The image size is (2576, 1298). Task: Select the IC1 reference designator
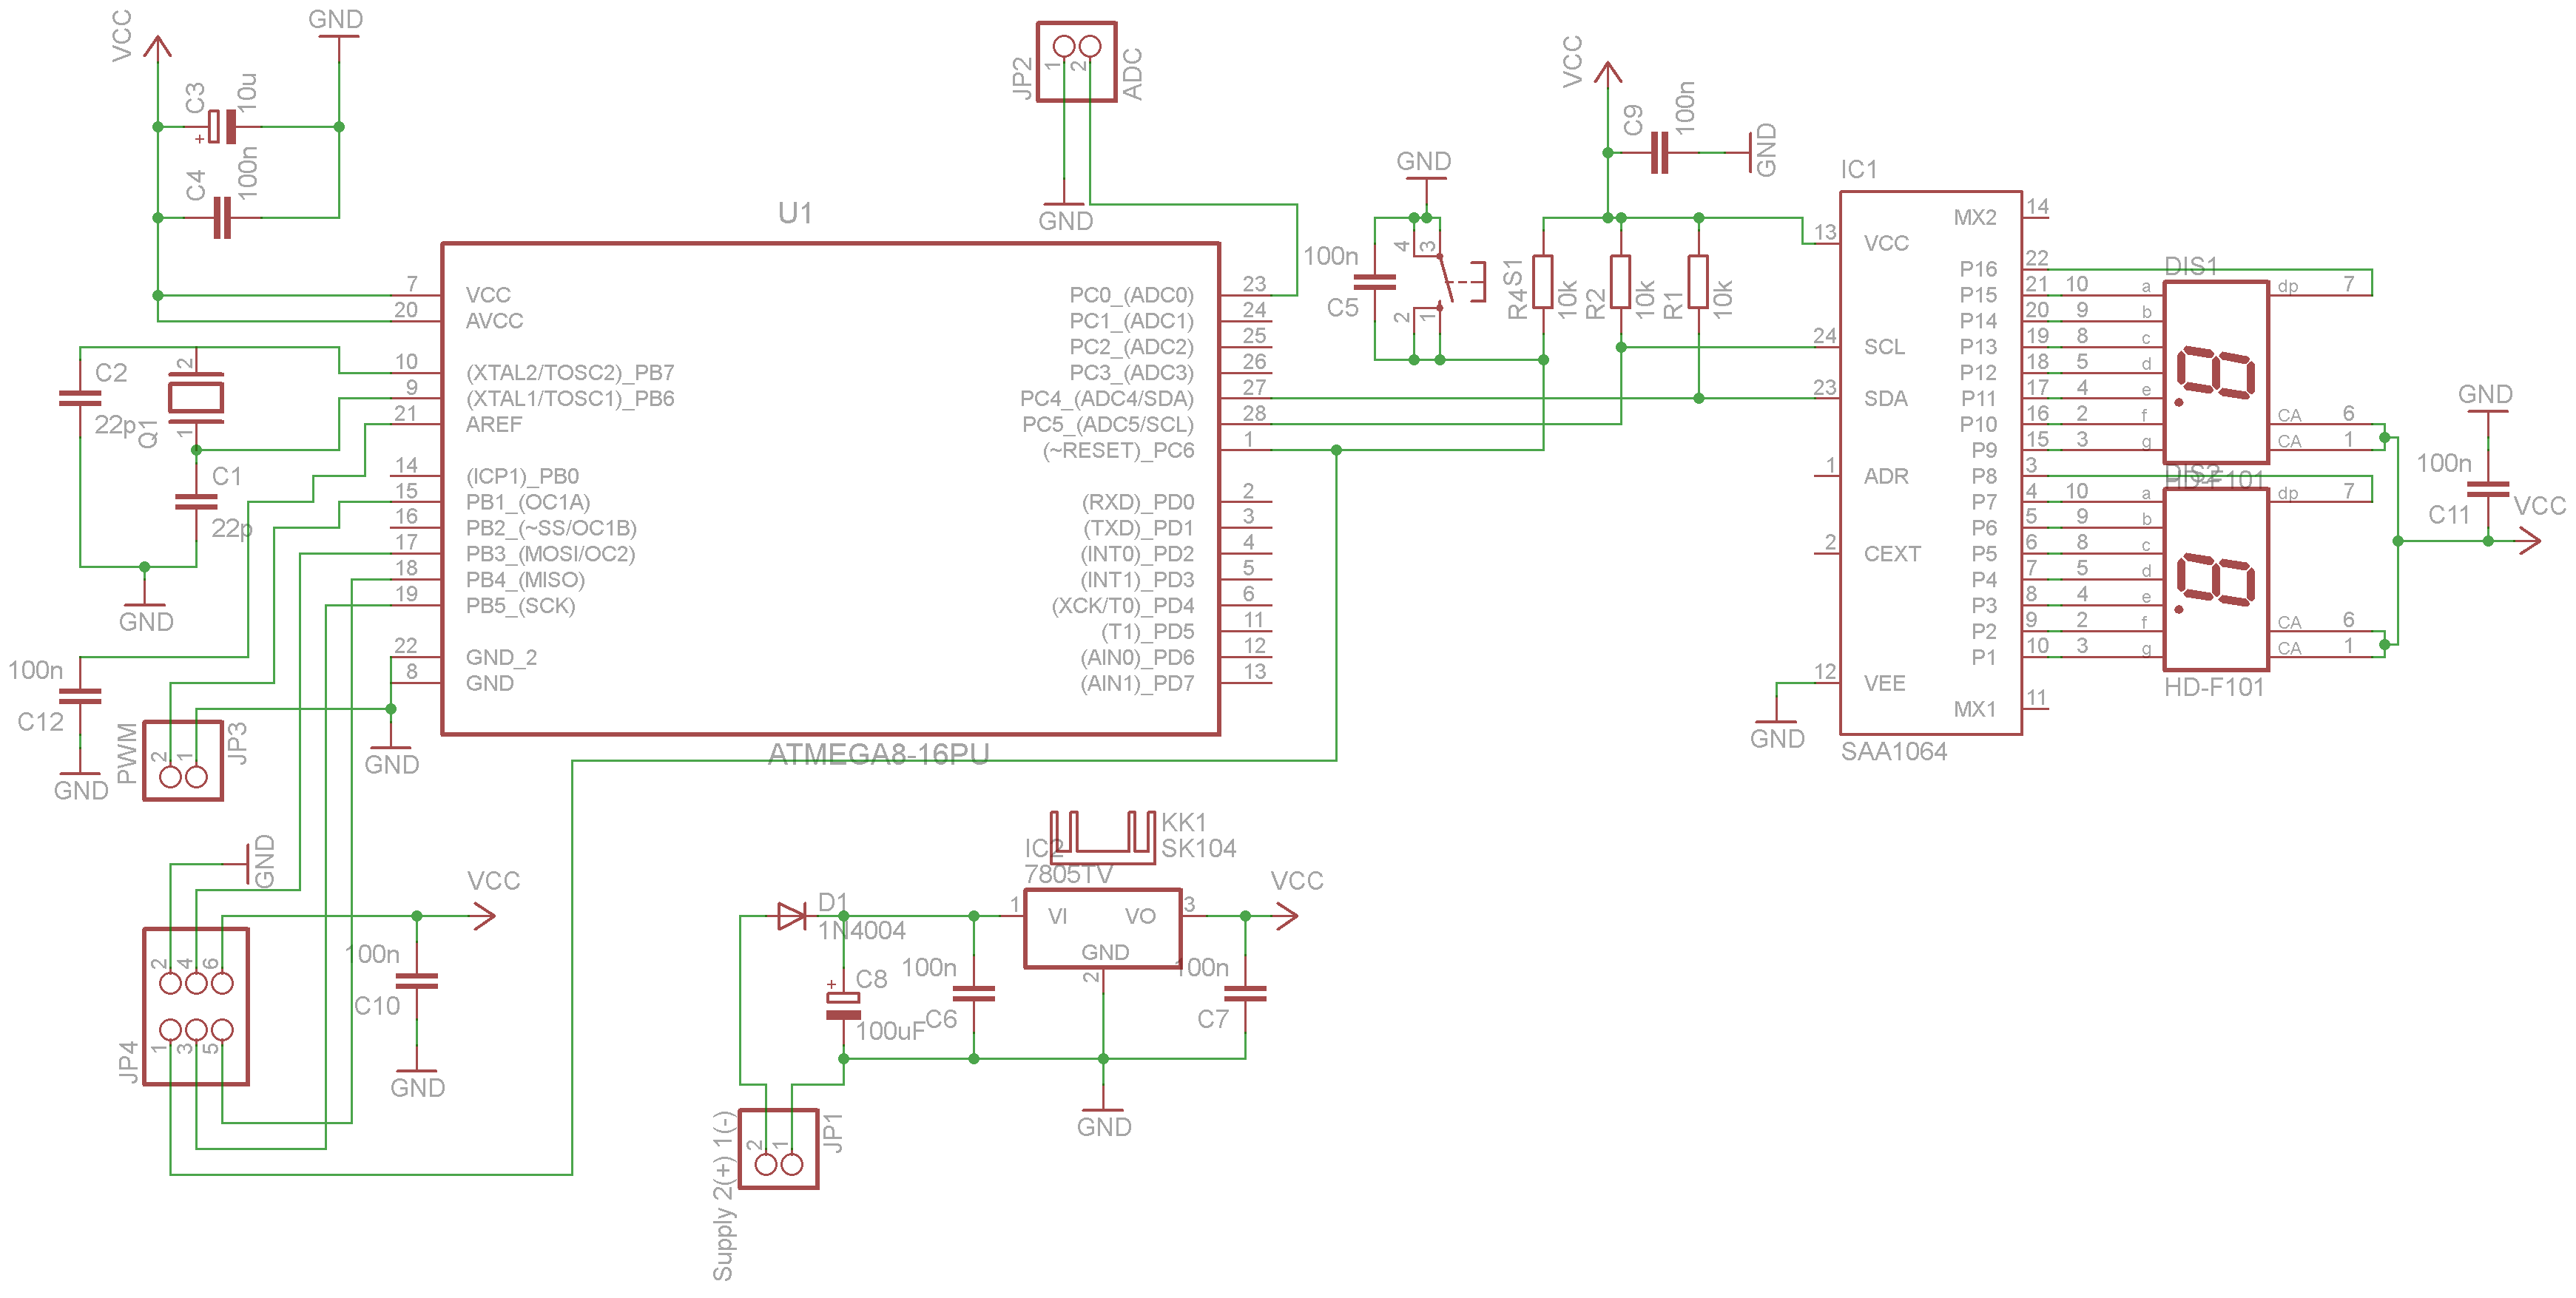coord(1859,170)
